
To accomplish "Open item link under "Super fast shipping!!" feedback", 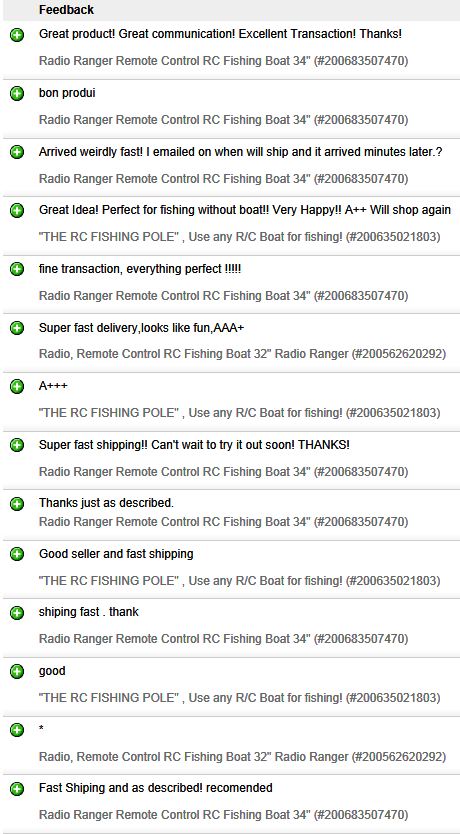I will coord(223,472).
